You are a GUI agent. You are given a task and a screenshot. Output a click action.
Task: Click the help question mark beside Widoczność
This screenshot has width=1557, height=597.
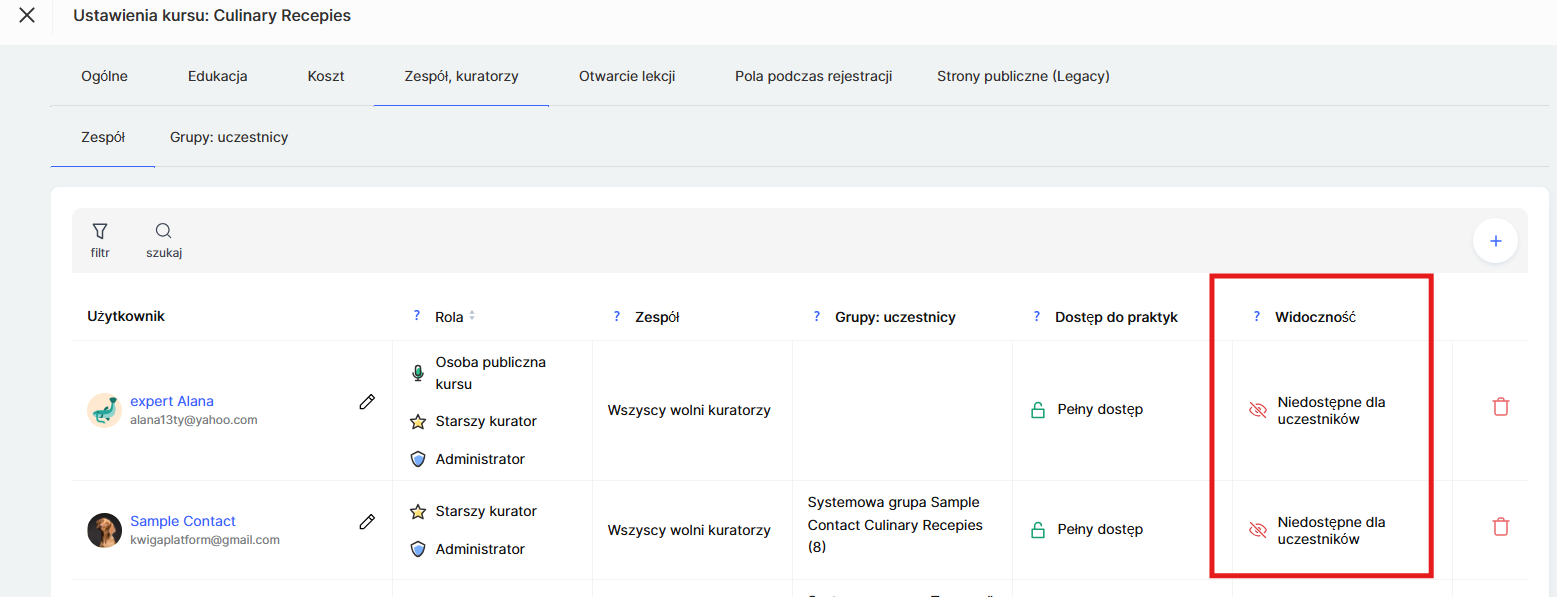1256,316
